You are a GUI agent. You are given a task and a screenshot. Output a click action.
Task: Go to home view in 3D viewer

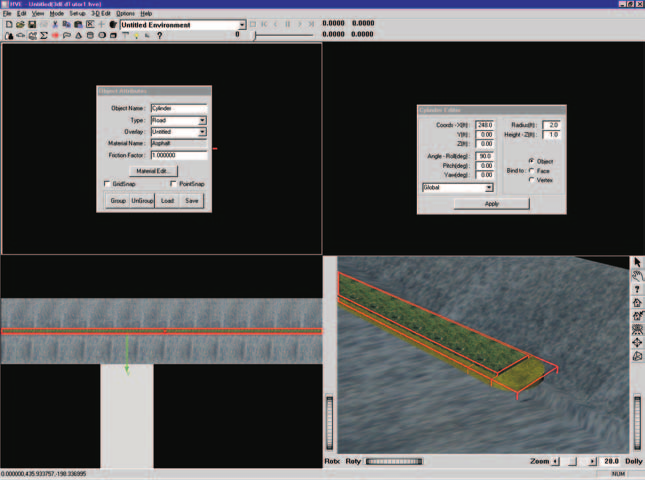pos(637,303)
